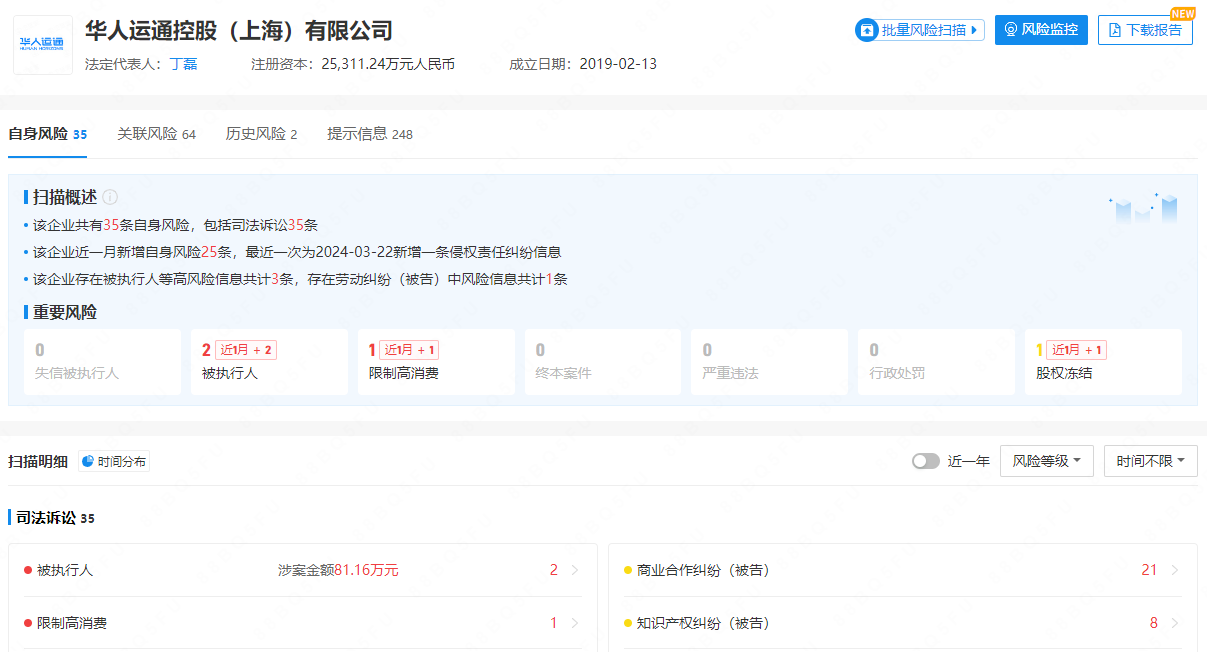Click company name 华人运通控股（上海）有限公司
The image size is (1207, 652).
tap(239, 30)
